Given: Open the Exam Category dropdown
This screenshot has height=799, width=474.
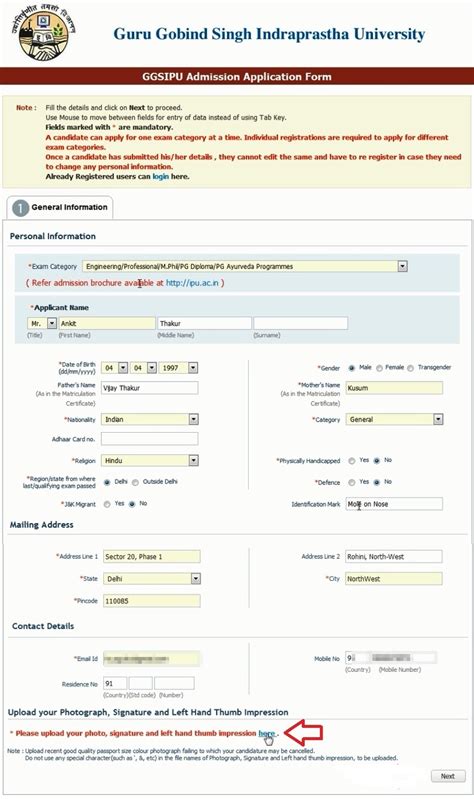Looking at the screenshot, I should pos(245,266).
